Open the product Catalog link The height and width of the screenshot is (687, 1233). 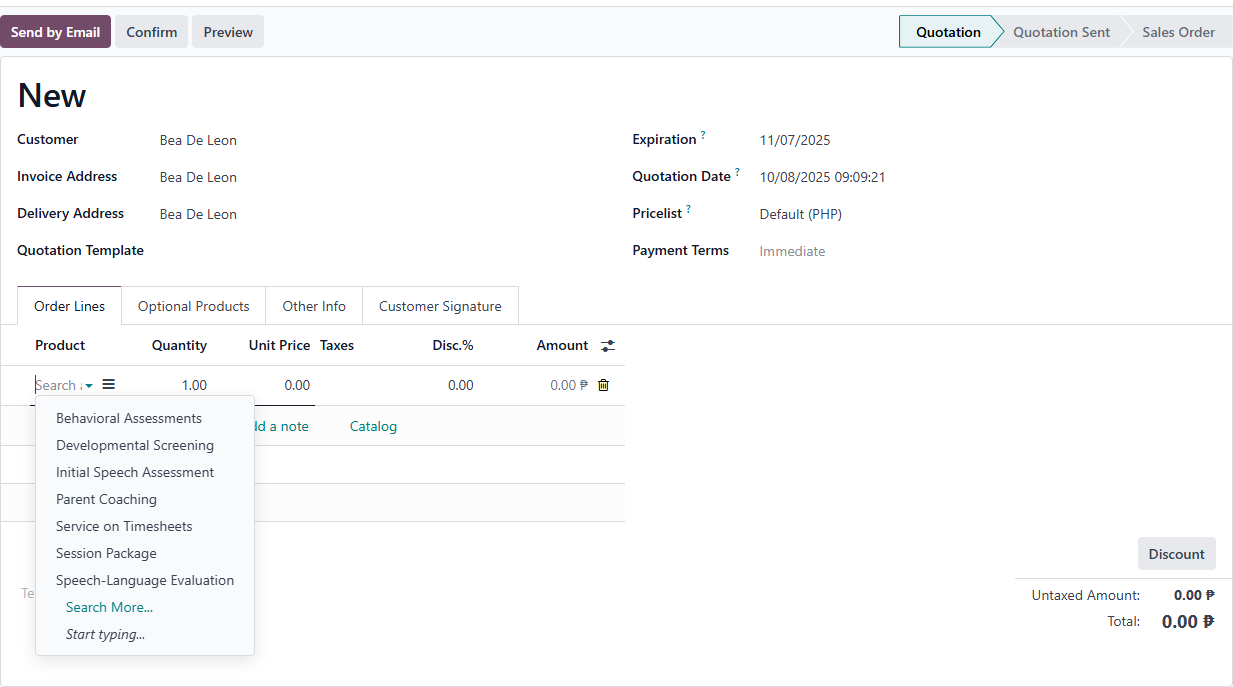pos(373,426)
